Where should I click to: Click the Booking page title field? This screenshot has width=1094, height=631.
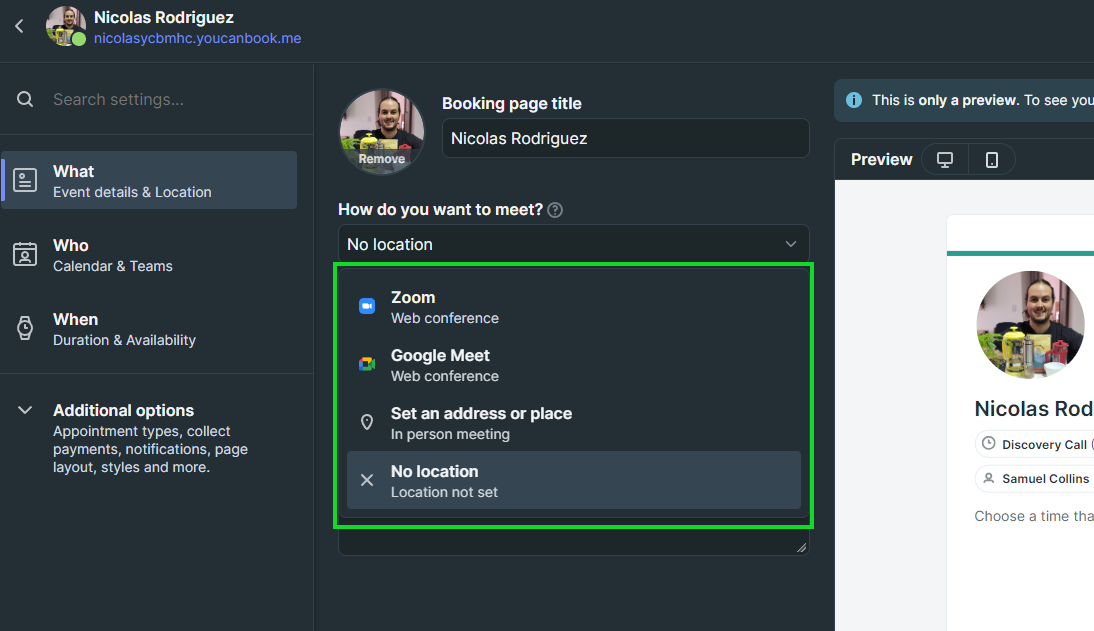tap(625, 138)
